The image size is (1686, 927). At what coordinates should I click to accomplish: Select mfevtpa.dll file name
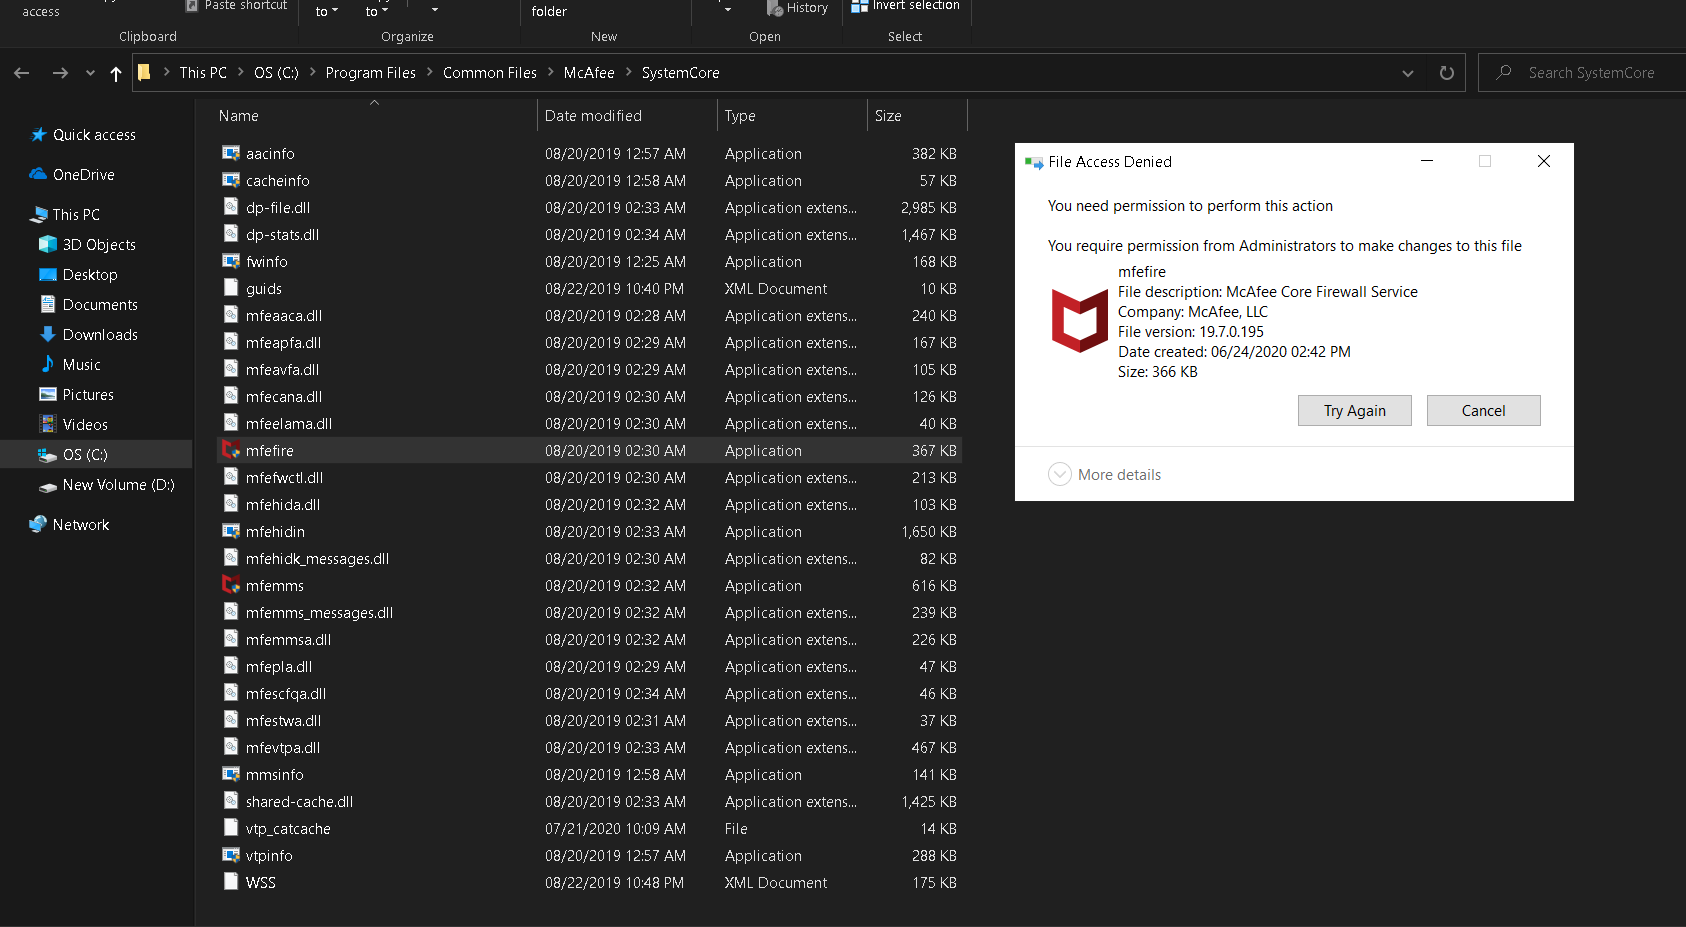click(x=283, y=748)
